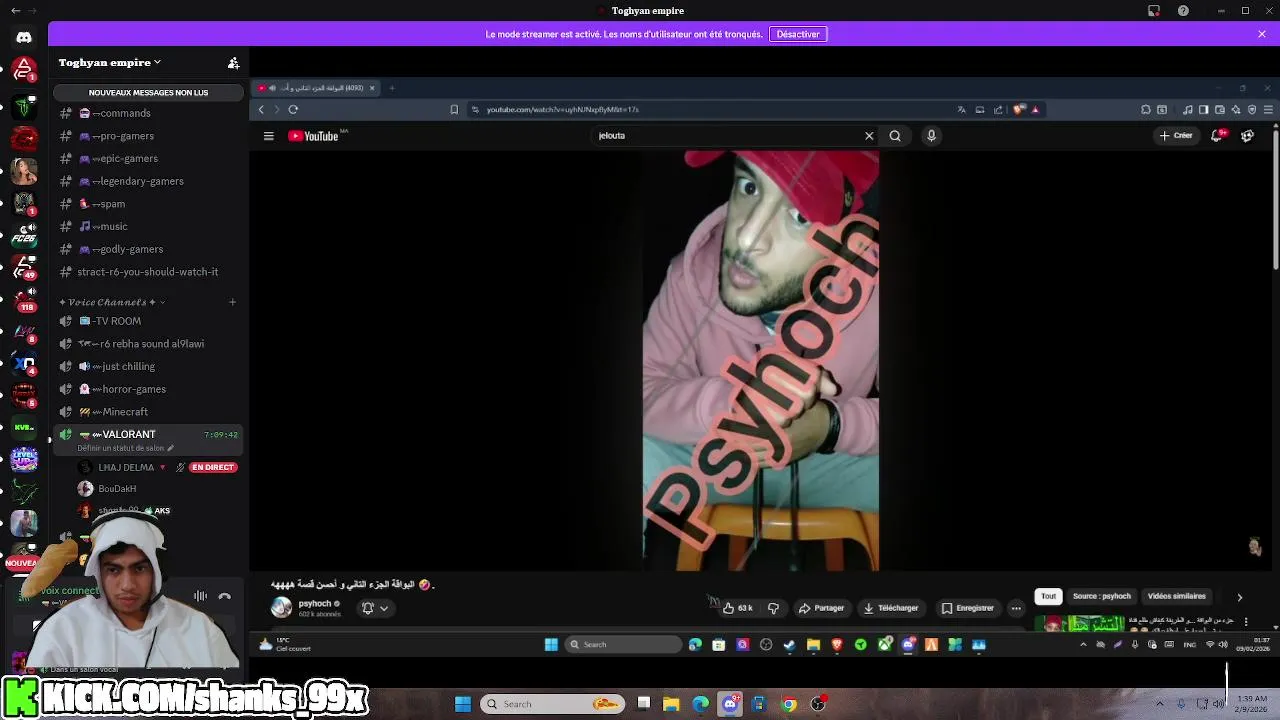Open YouTube hamburger guide menu
The width and height of the screenshot is (1280, 720).
[269, 136]
